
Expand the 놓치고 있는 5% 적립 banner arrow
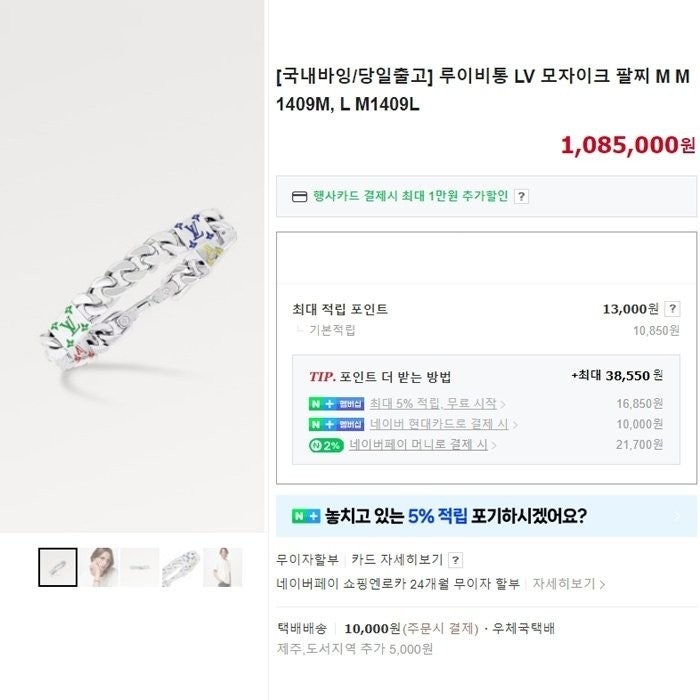(677, 516)
